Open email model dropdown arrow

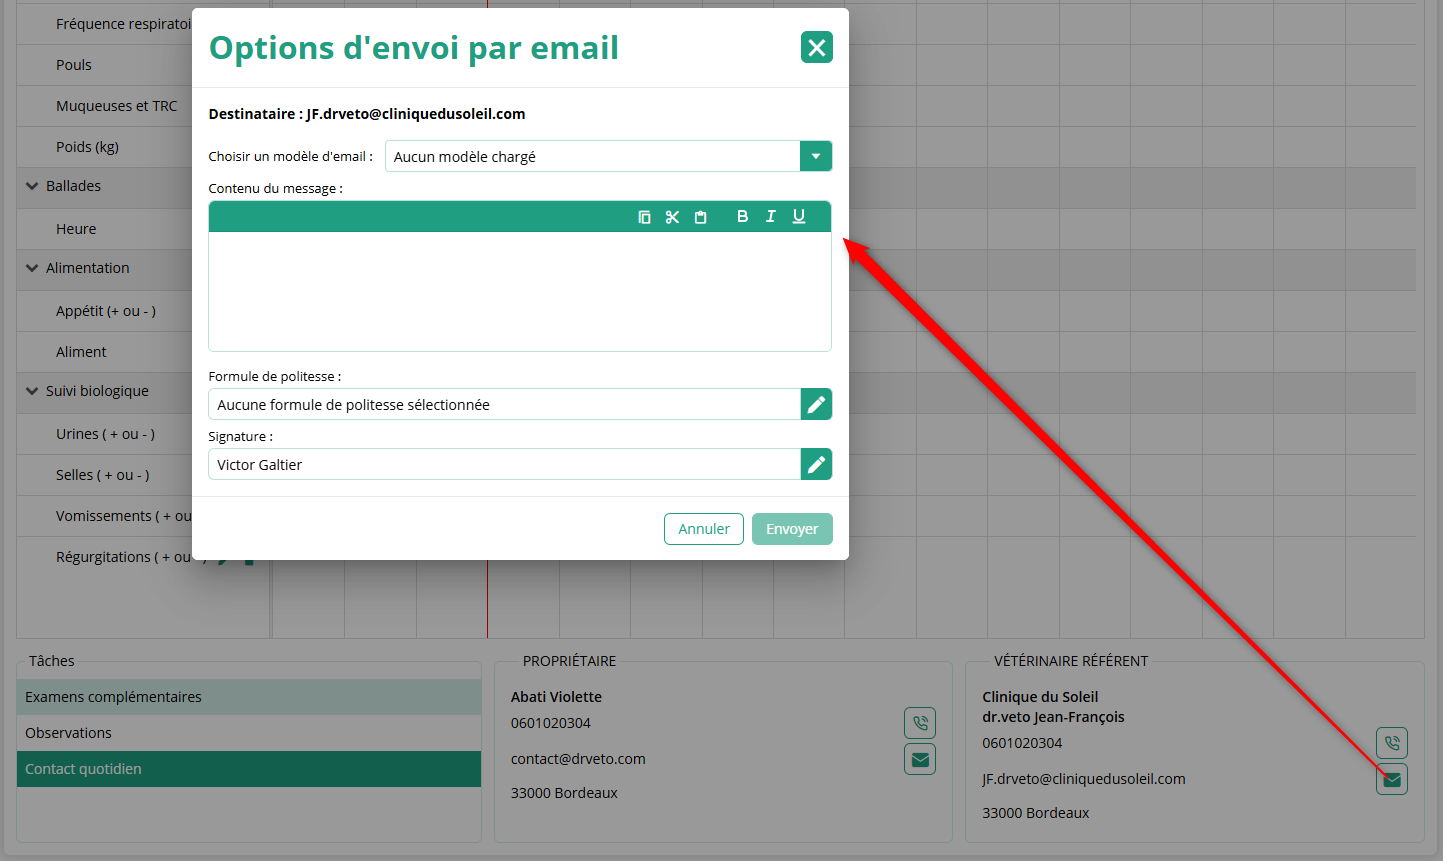815,156
